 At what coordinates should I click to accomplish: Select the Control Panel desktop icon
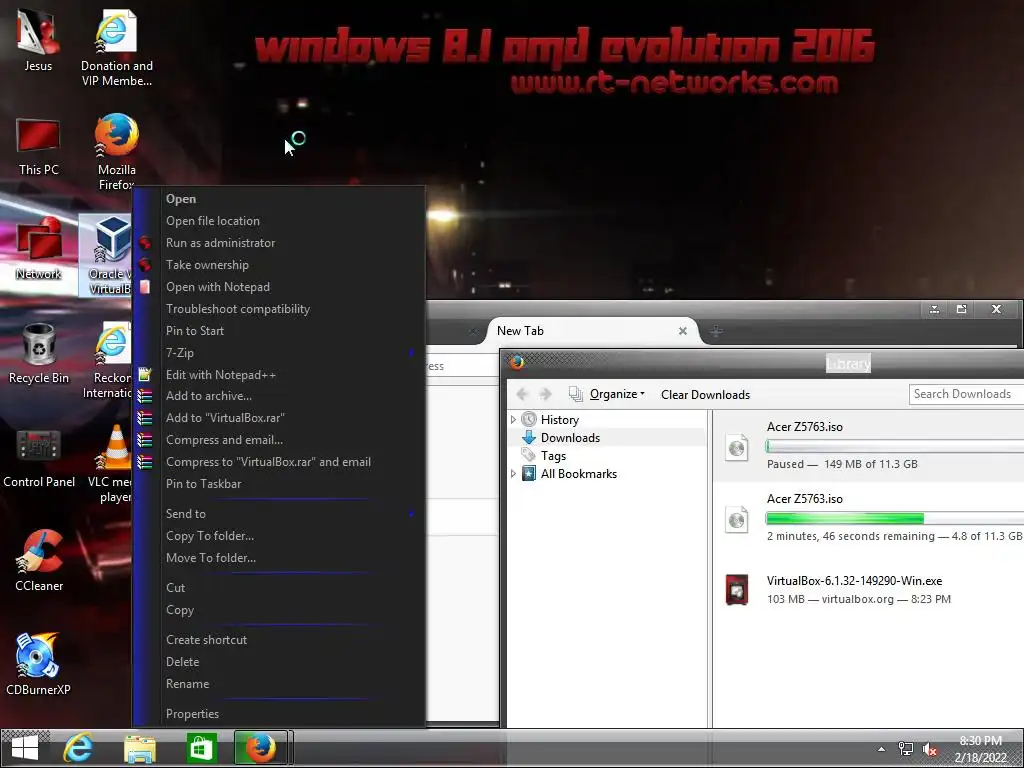tap(39, 458)
